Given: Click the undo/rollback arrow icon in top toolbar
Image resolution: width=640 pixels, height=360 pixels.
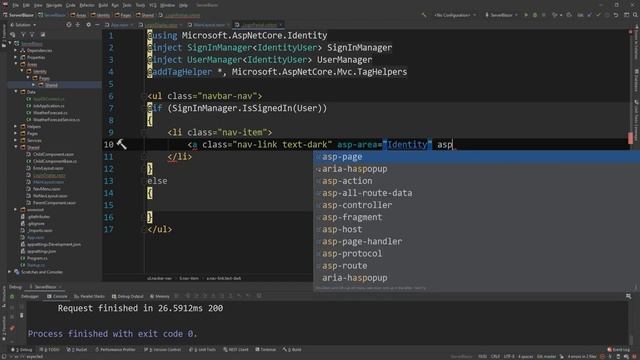Looking at the screenshot, I should tap(616, 15).
